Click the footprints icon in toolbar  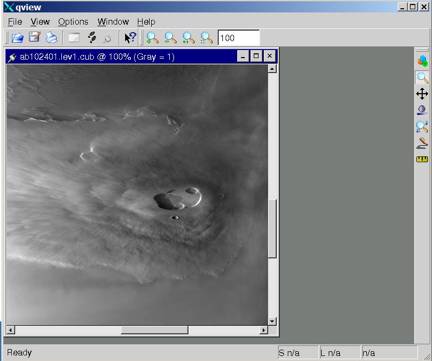[92, 37]
